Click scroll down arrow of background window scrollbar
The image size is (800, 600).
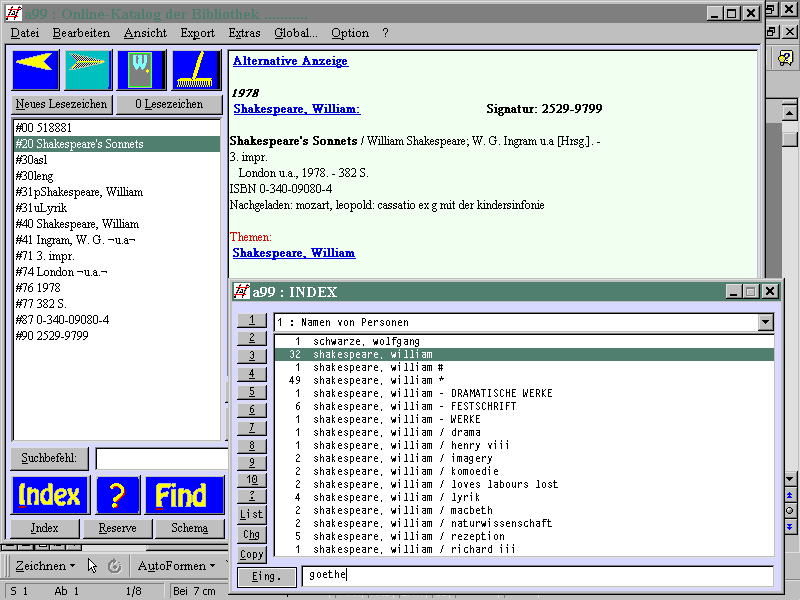(x=789, y=479)
